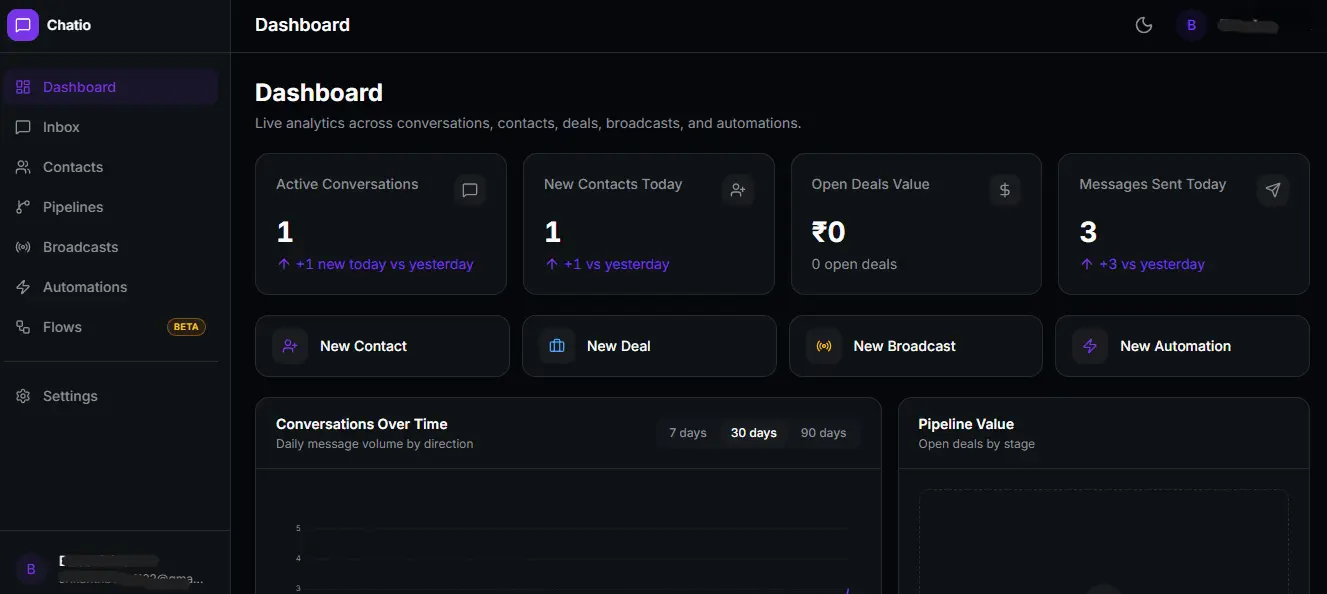Click 'Daily message volume by direction' subtitle

tap(375, 444)
